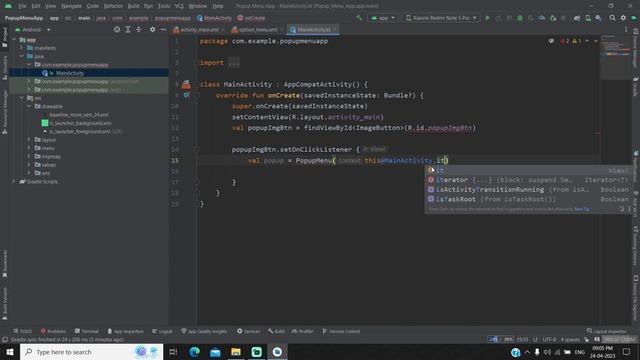640x360 pixels.
Task: Collapse the app module in project tree
Action: point(14,40)
